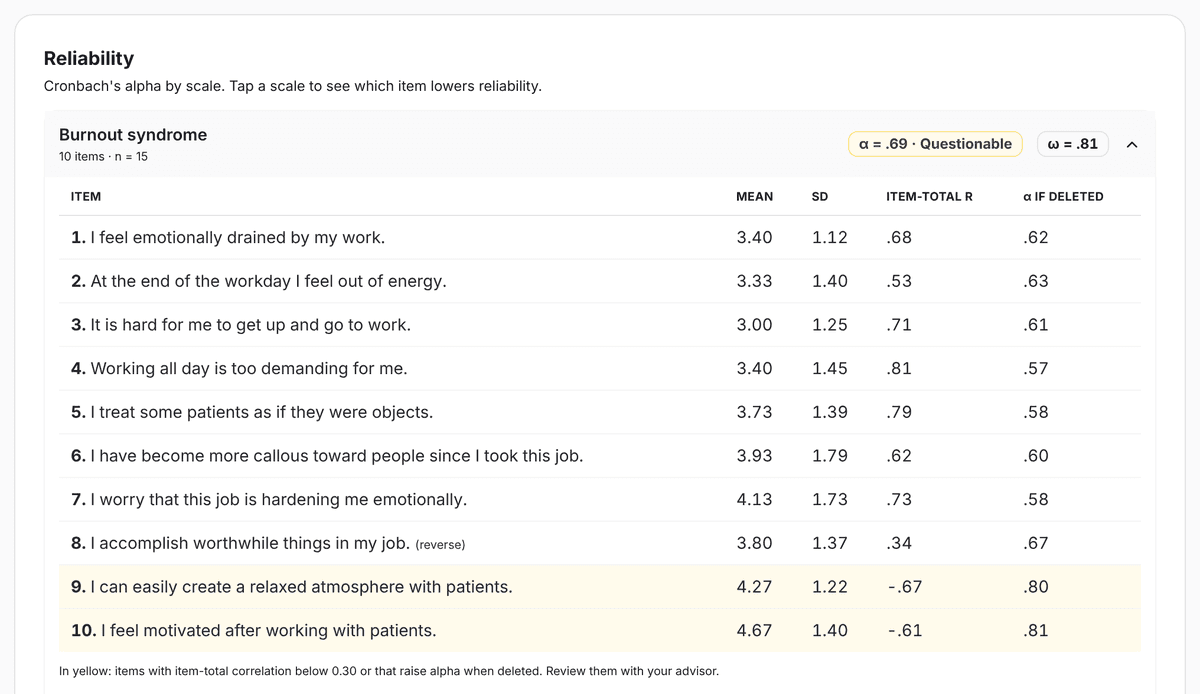
Task: Click item 9's alpha-if-deleted value .80
Action: pos(1036,587)
